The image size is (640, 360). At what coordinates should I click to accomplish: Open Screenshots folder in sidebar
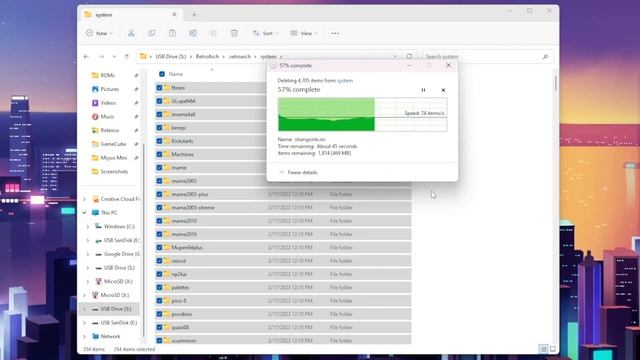[x=114, y=171]
